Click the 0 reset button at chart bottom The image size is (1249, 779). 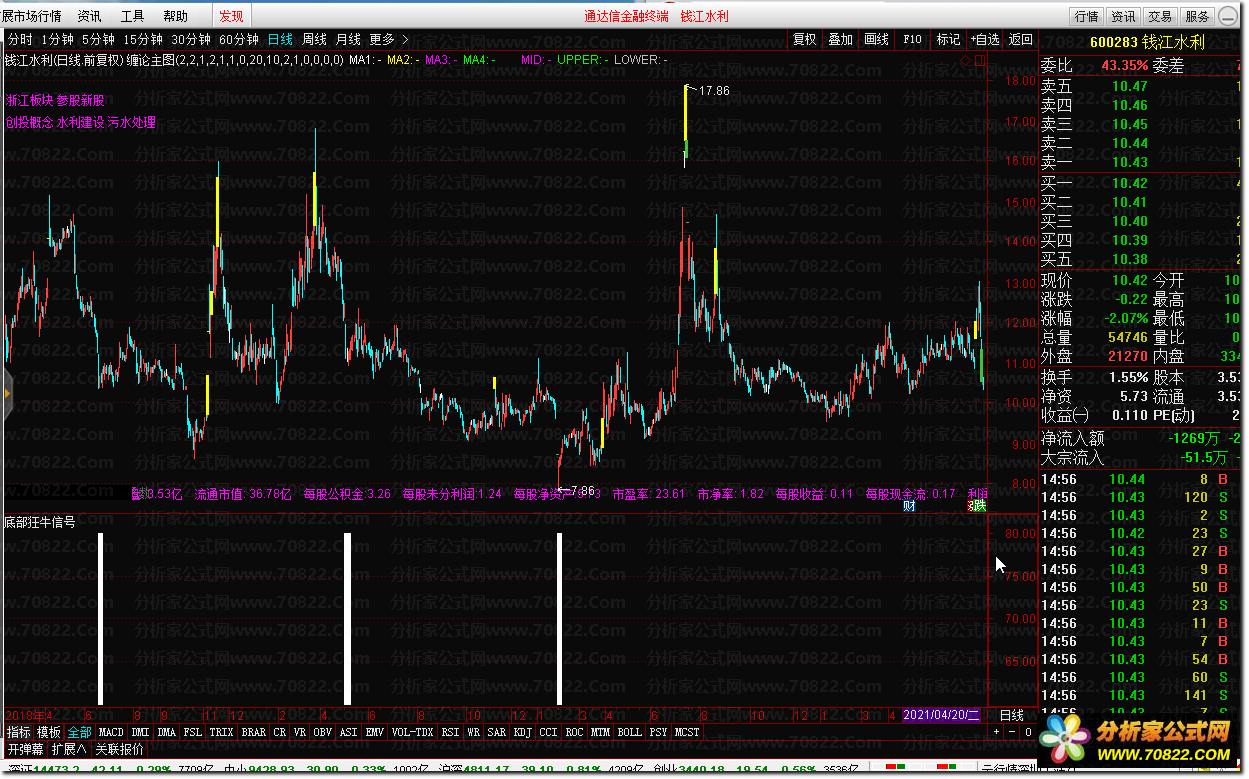click(1028, 732)
